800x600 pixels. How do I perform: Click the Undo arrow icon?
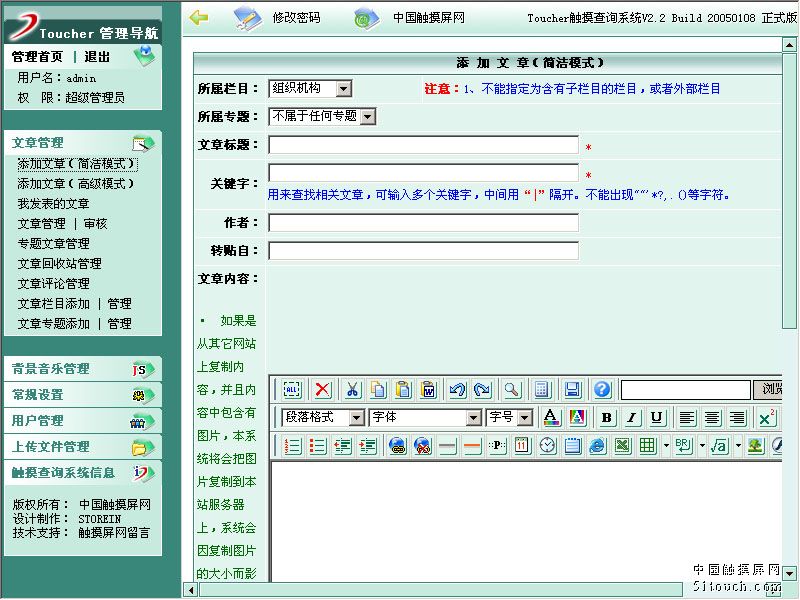coord(457,390)
